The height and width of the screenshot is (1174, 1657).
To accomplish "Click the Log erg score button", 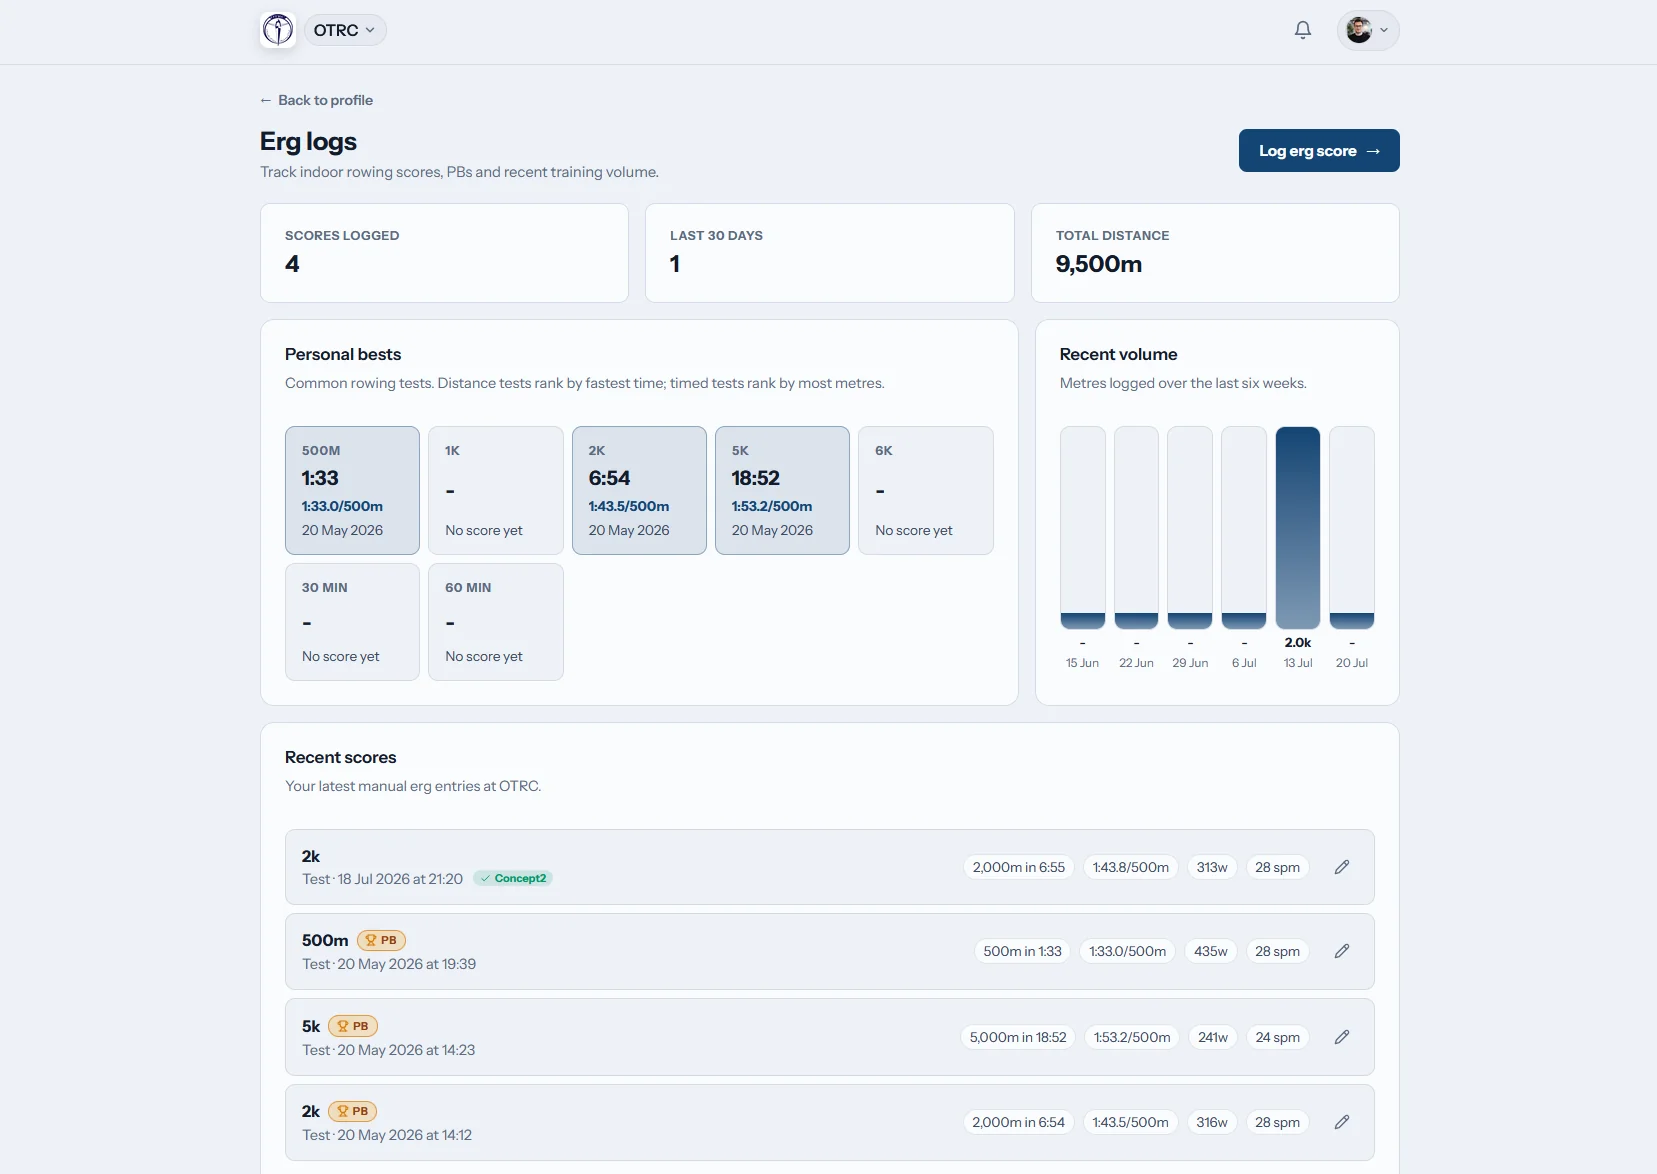I will (1318, 150).
